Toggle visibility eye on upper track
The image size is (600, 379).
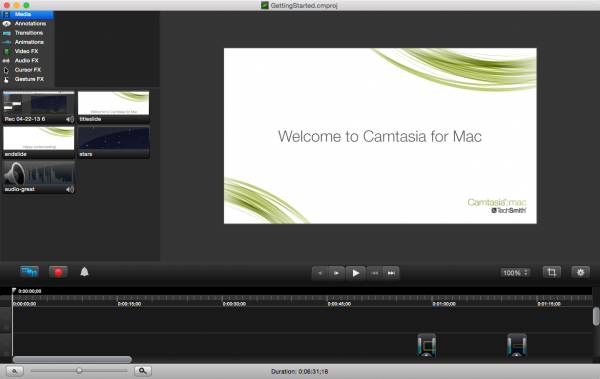coord(6,318)
